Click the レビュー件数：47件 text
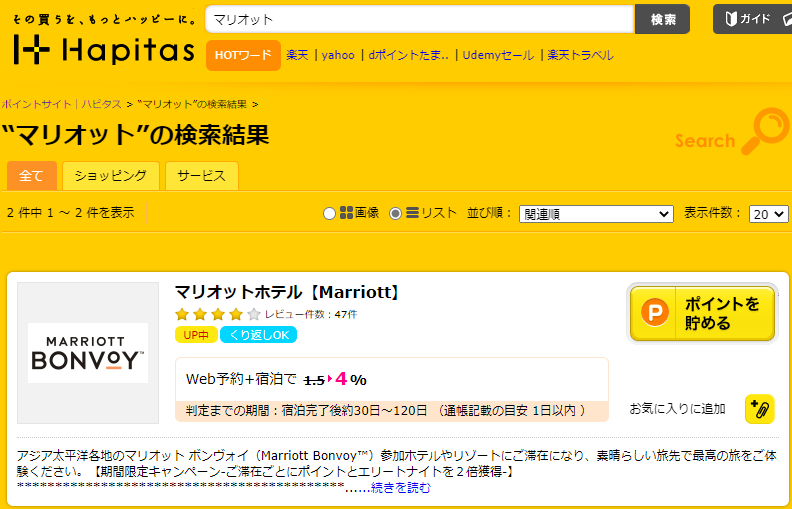This screenshot has width=792, height=509. [x=311, y=315]
